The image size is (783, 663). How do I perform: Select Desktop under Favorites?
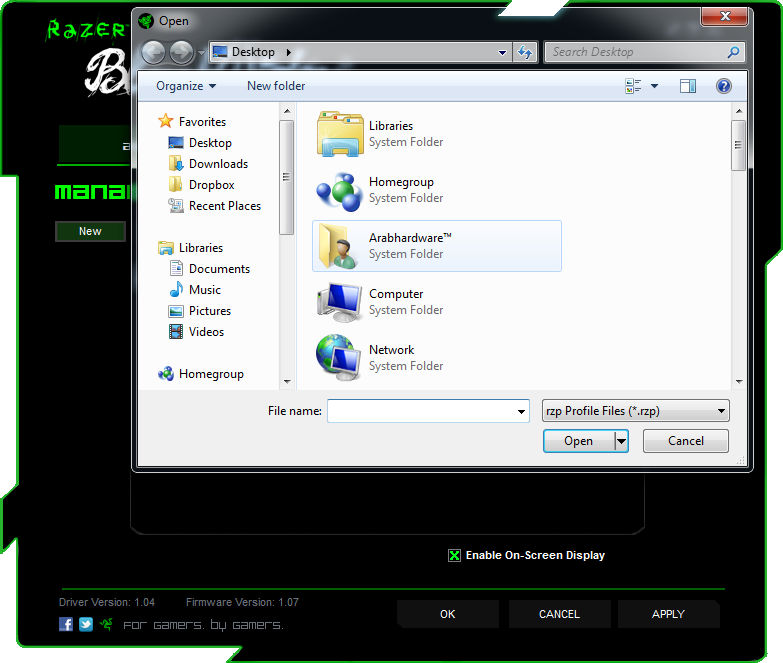point(210,143)
